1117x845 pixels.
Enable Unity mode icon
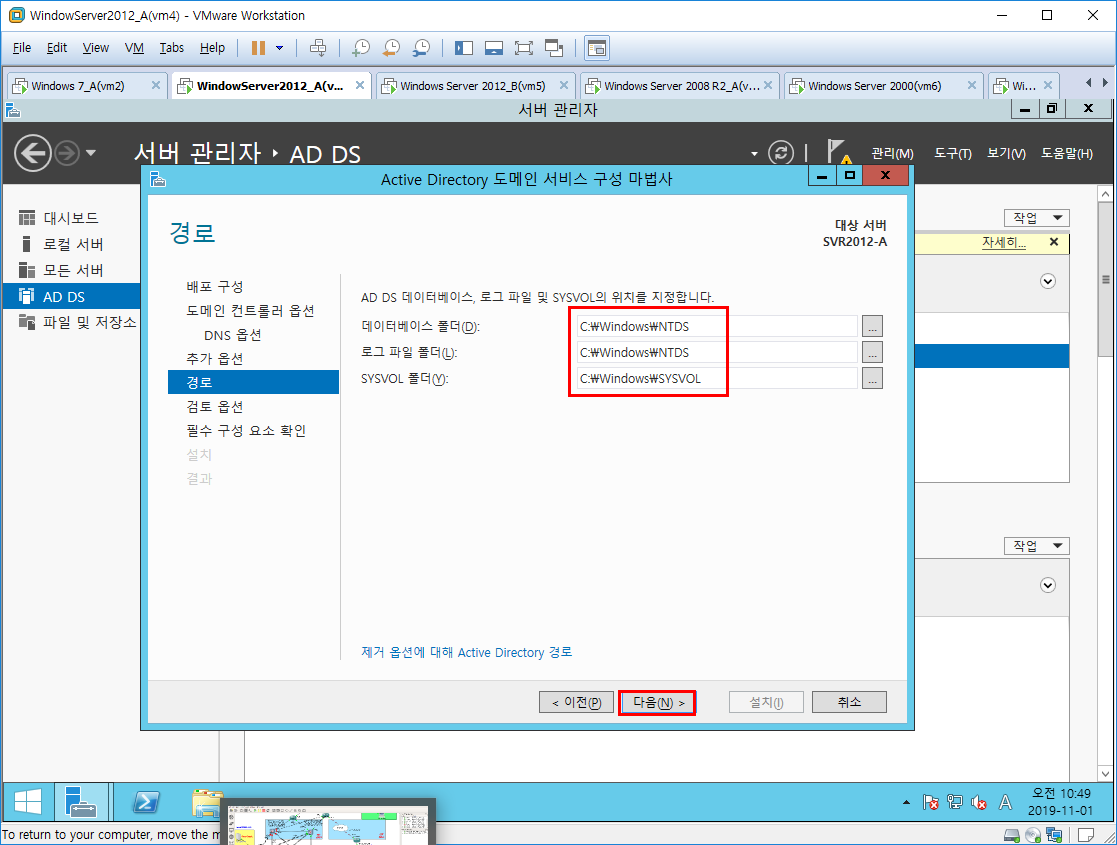[554, 48]
